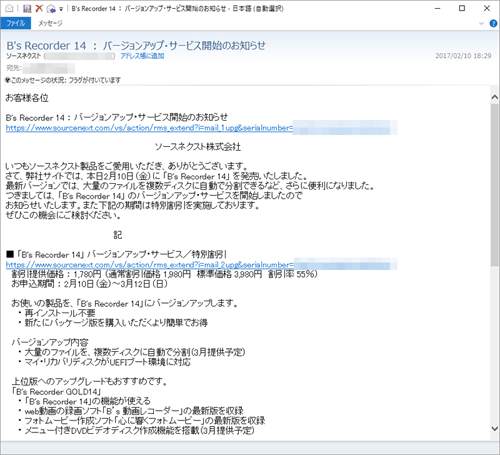Screen dimensions: 500x455
Task: Minimize the message window
Action: coord(438,8)
